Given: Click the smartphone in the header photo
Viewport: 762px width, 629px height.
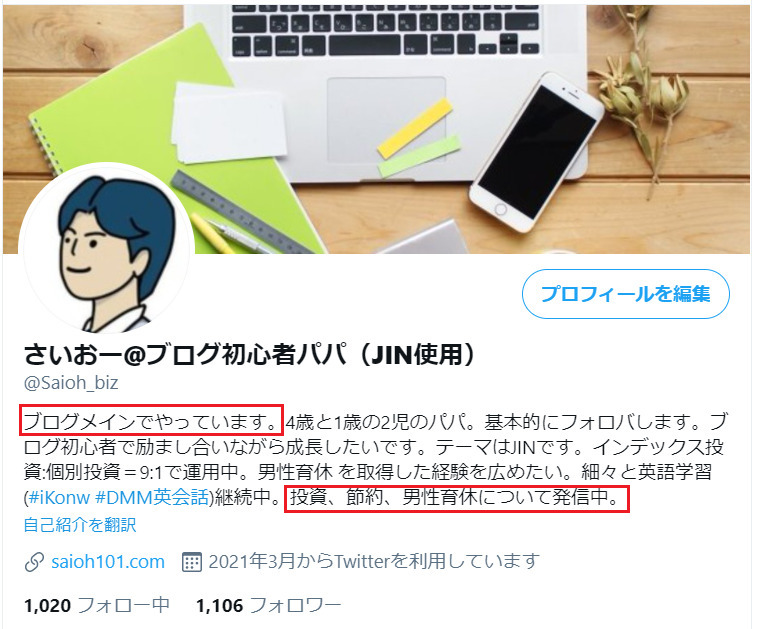Looking at the screenshot, I should pos(537,152).
